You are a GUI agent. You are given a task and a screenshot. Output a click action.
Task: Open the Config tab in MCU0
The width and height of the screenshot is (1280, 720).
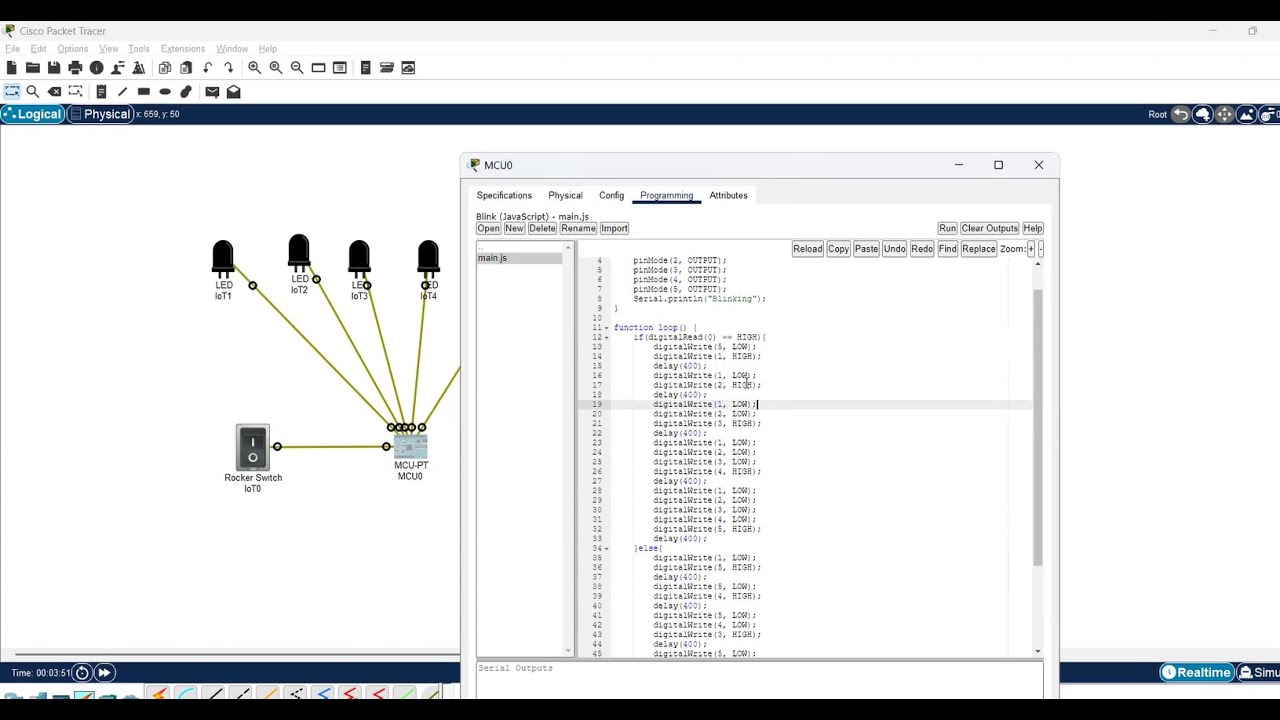(x=611, y=195)
